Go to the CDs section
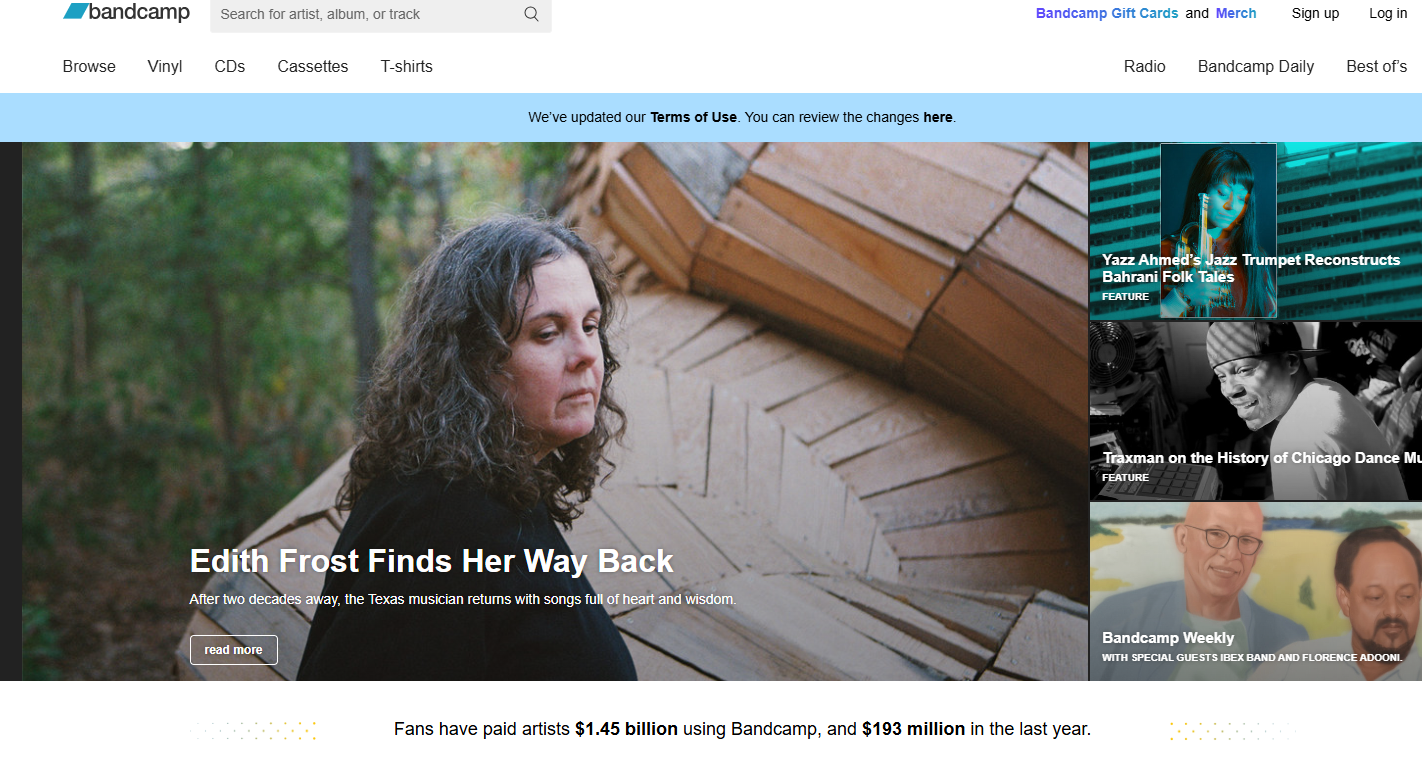The width and height of the screenshot is (1422, 757). (x=230, y=66)
